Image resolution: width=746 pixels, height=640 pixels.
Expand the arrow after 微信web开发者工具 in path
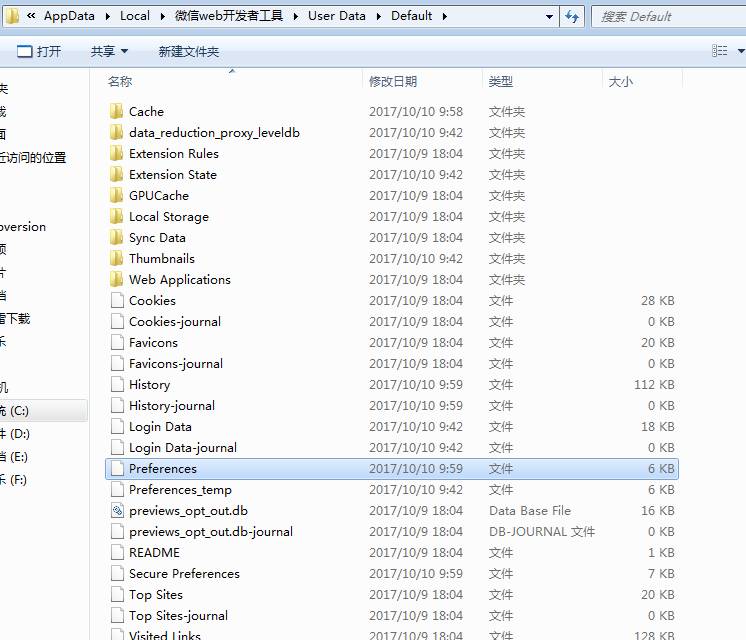click(x=295, y=17)
